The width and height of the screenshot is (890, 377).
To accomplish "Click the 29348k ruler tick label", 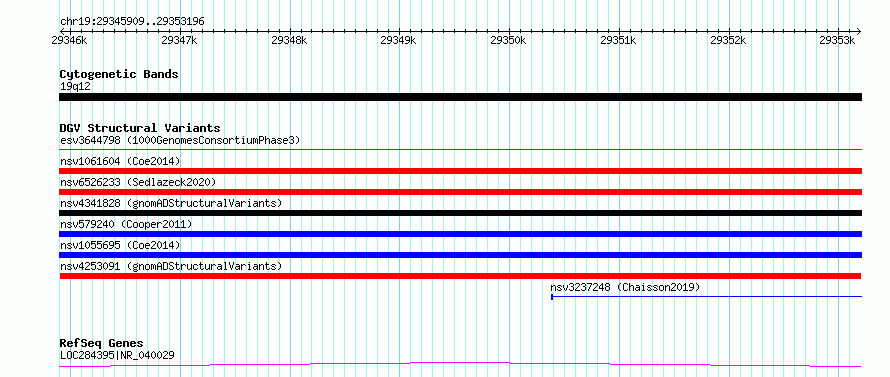I will click(290, 40).
